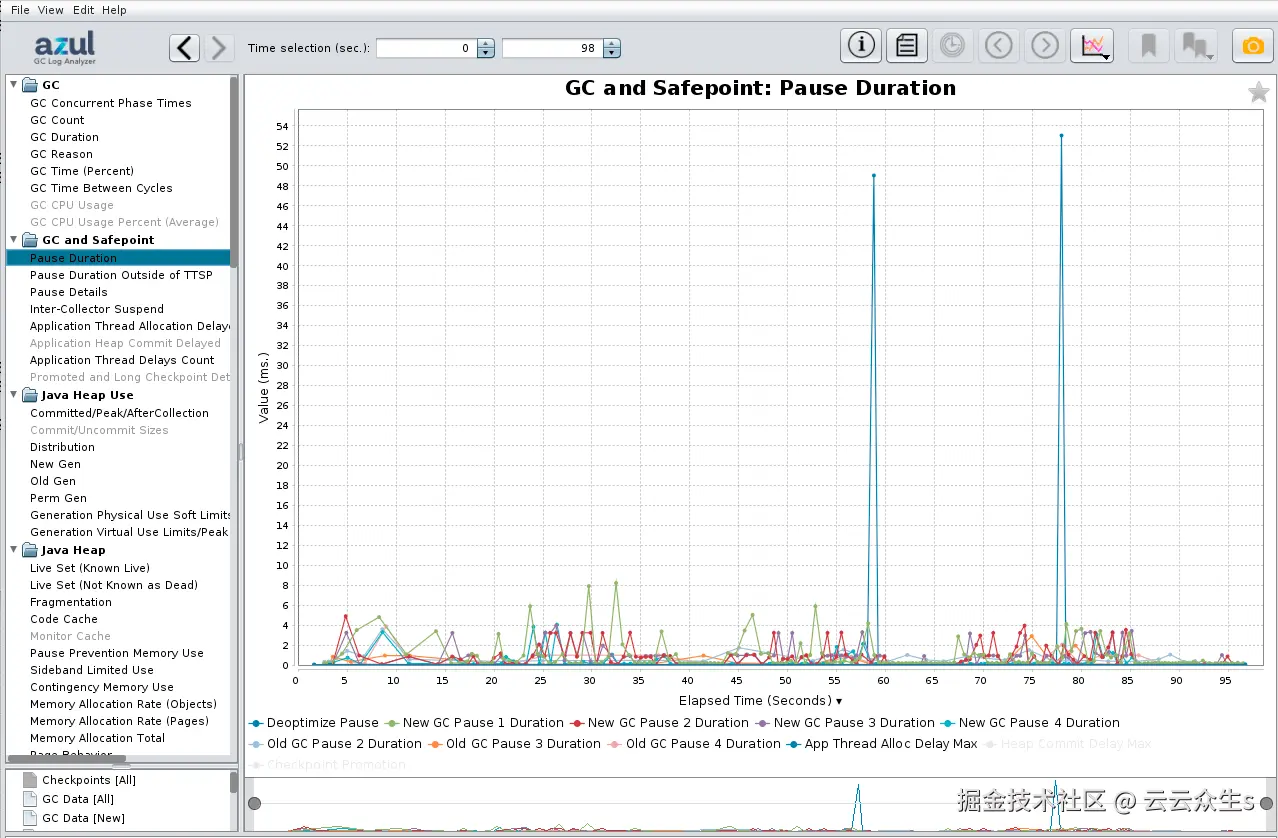Open the bookmarks list icon

(1196, 45)
